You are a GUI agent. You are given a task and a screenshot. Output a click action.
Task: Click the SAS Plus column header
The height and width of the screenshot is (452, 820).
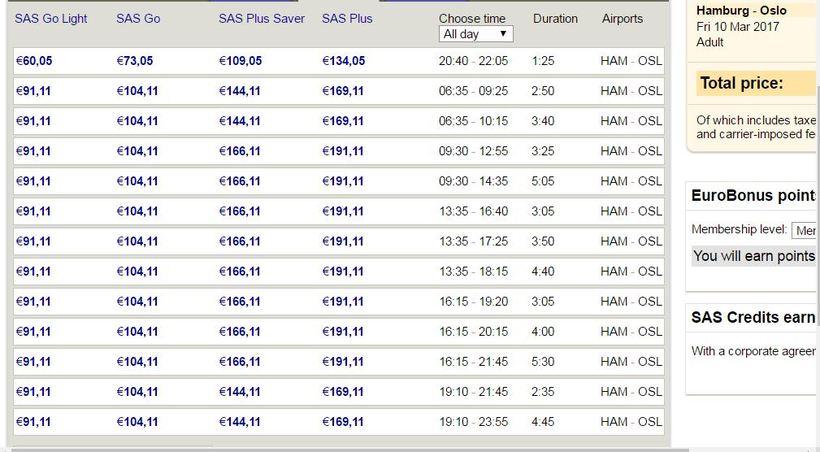pyautogui.click(x=347, y=19)
